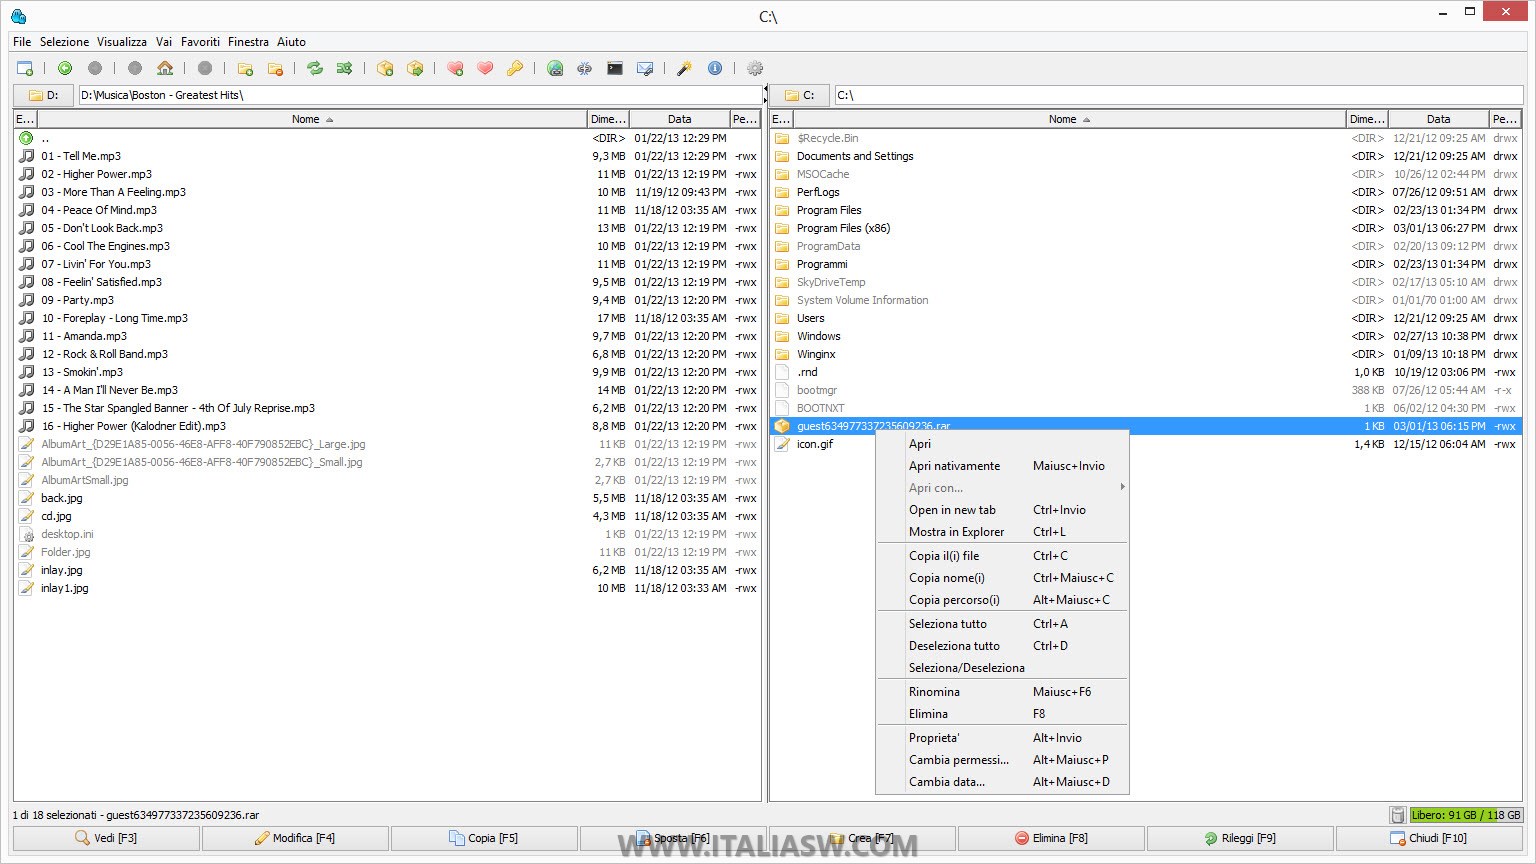Click the parent directory '..' entry
This screenshot has width=1536, height=864.
pyautogui.click(x=387, y=138)
